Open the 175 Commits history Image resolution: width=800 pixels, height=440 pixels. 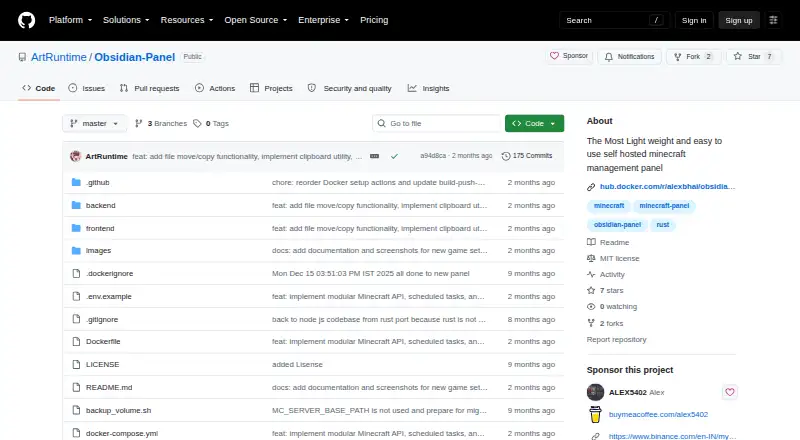pyautogui.click(x=527, y=156)
